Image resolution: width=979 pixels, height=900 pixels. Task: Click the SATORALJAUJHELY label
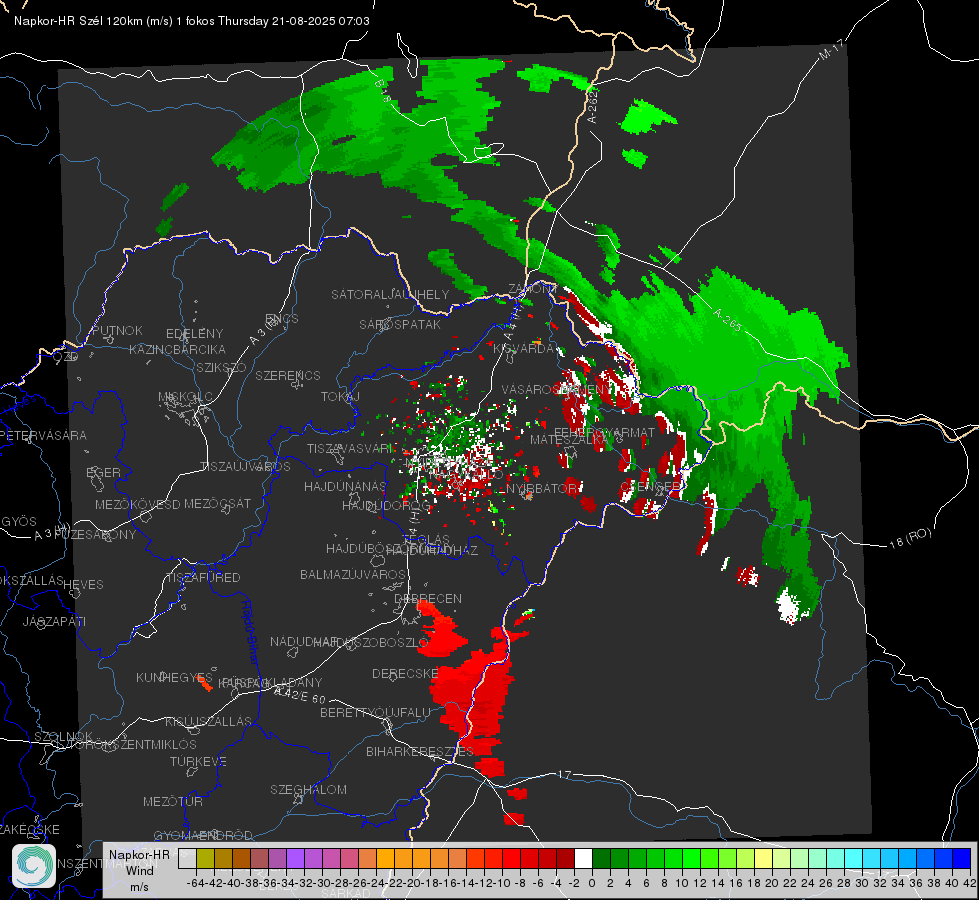[x=390, y=294]
